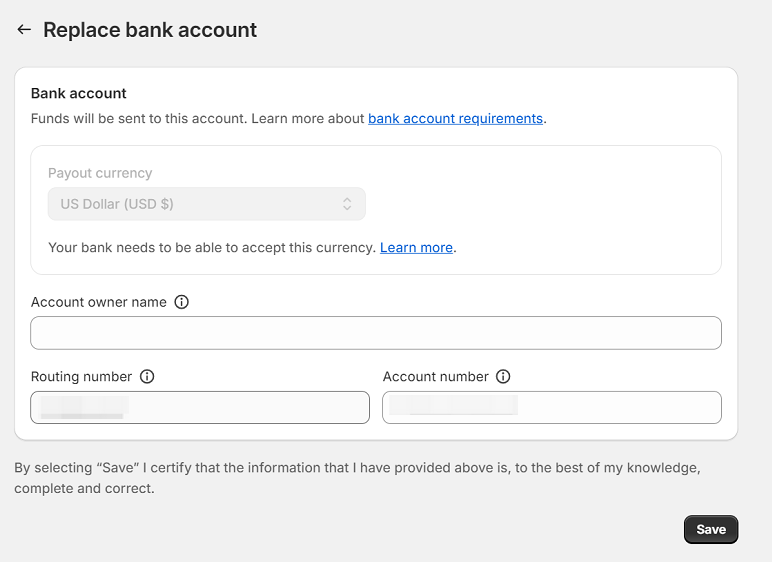Follow the Learn more link about currency
The width and height of the screenshot is (772, 562).
click(x=416, y=247)
